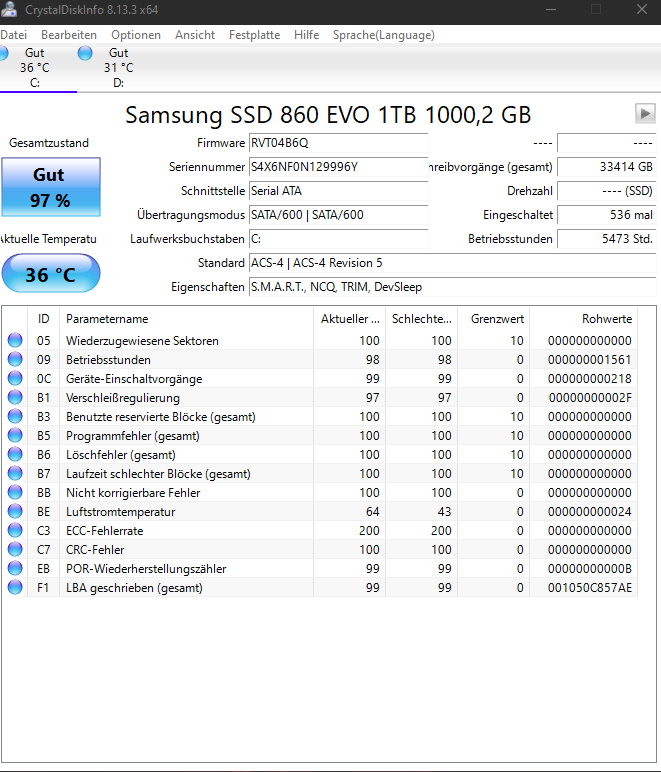Click the CrystalDiskInfo app icon in title bar

(9, 9)
